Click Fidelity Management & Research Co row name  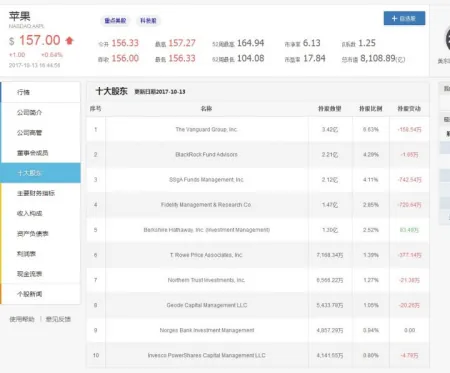tap(206, 205)
